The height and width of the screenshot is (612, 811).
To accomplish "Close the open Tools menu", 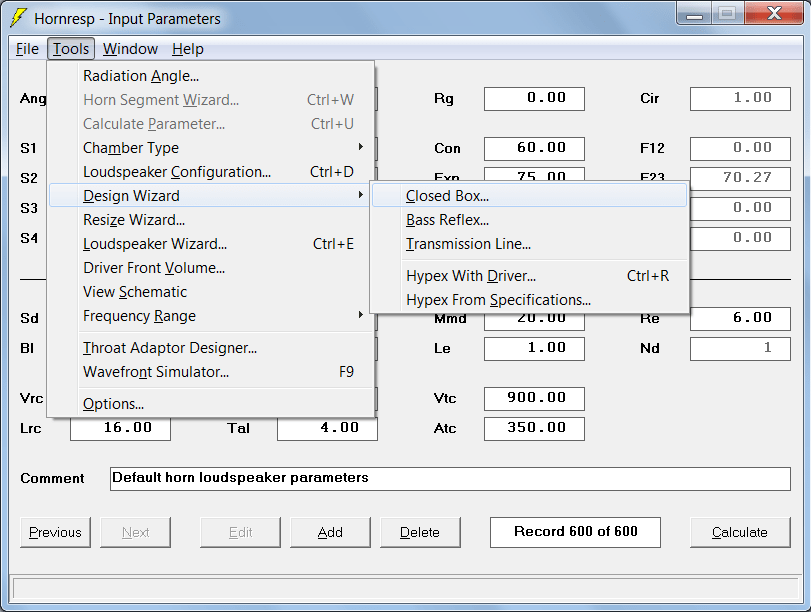I will click(71, 49).
